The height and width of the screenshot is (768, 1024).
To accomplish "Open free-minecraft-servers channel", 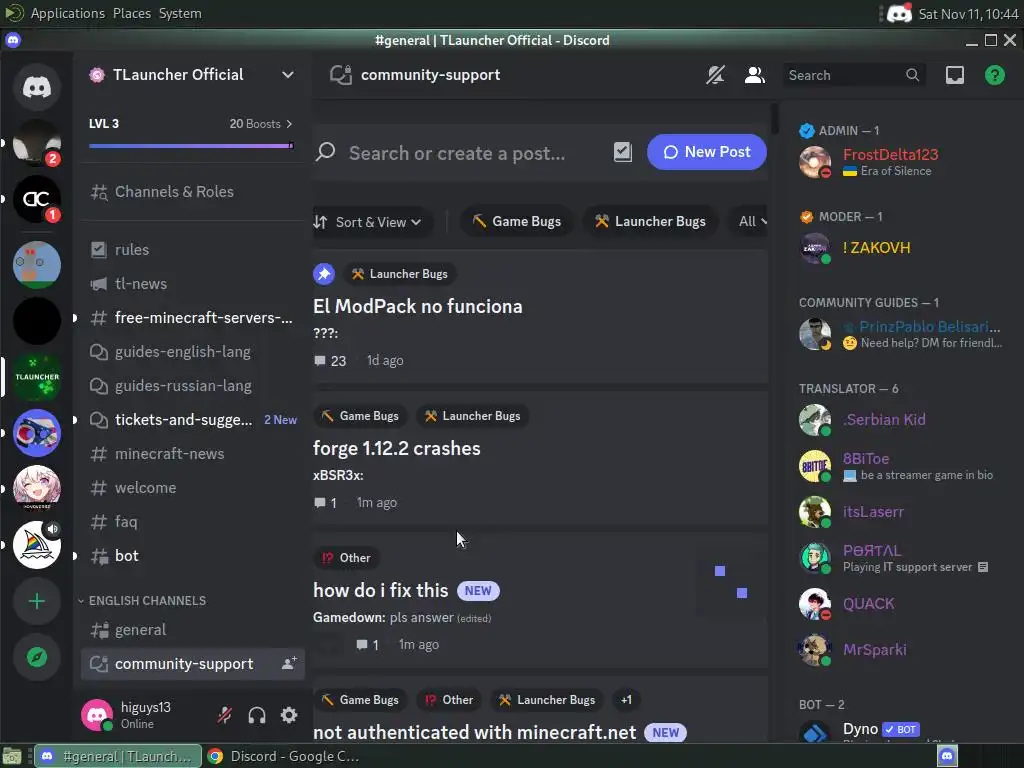I will (192, 318).
